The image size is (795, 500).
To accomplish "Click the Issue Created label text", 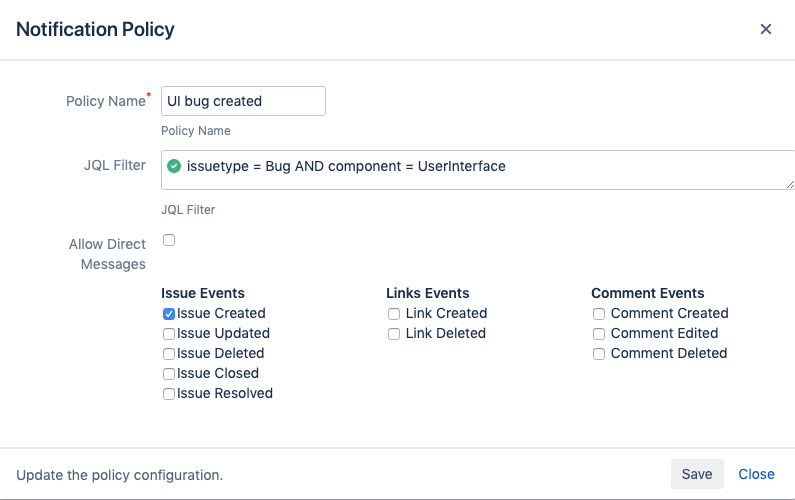I will coord(221,313).
